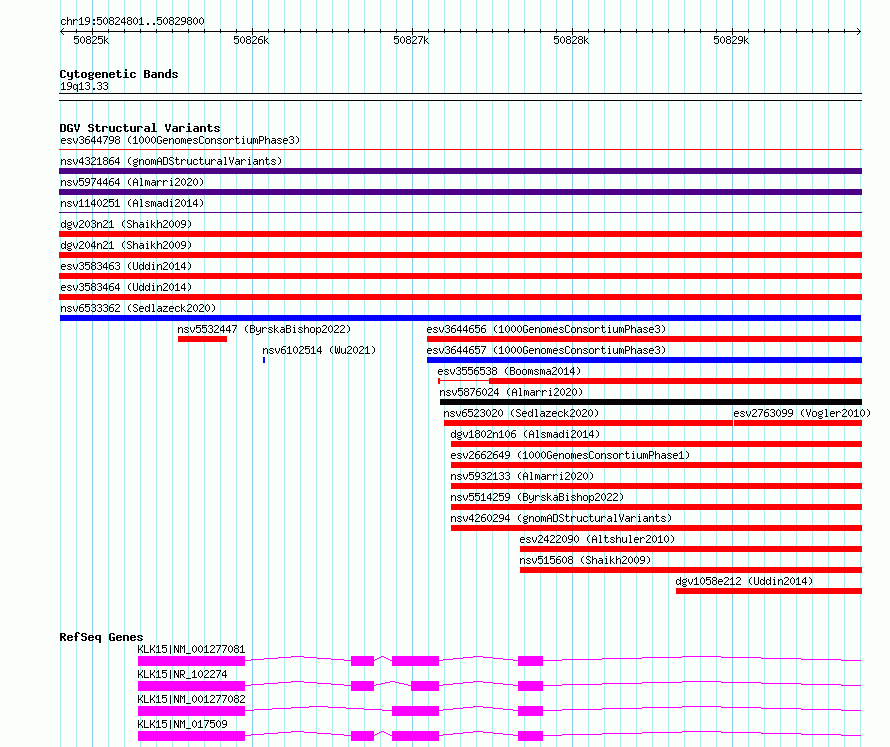Click the esv3583464 (Uddin2014) label

pos(126,287)
